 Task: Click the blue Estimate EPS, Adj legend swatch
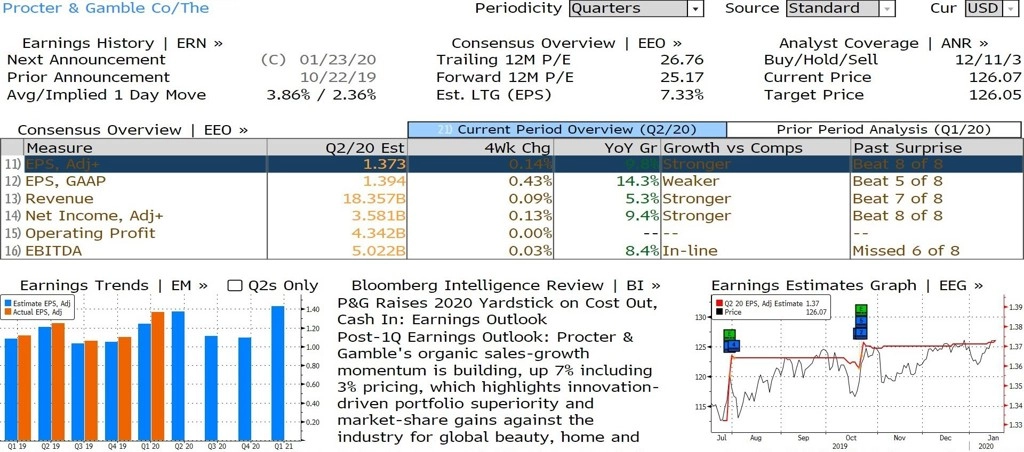point(8,304)
